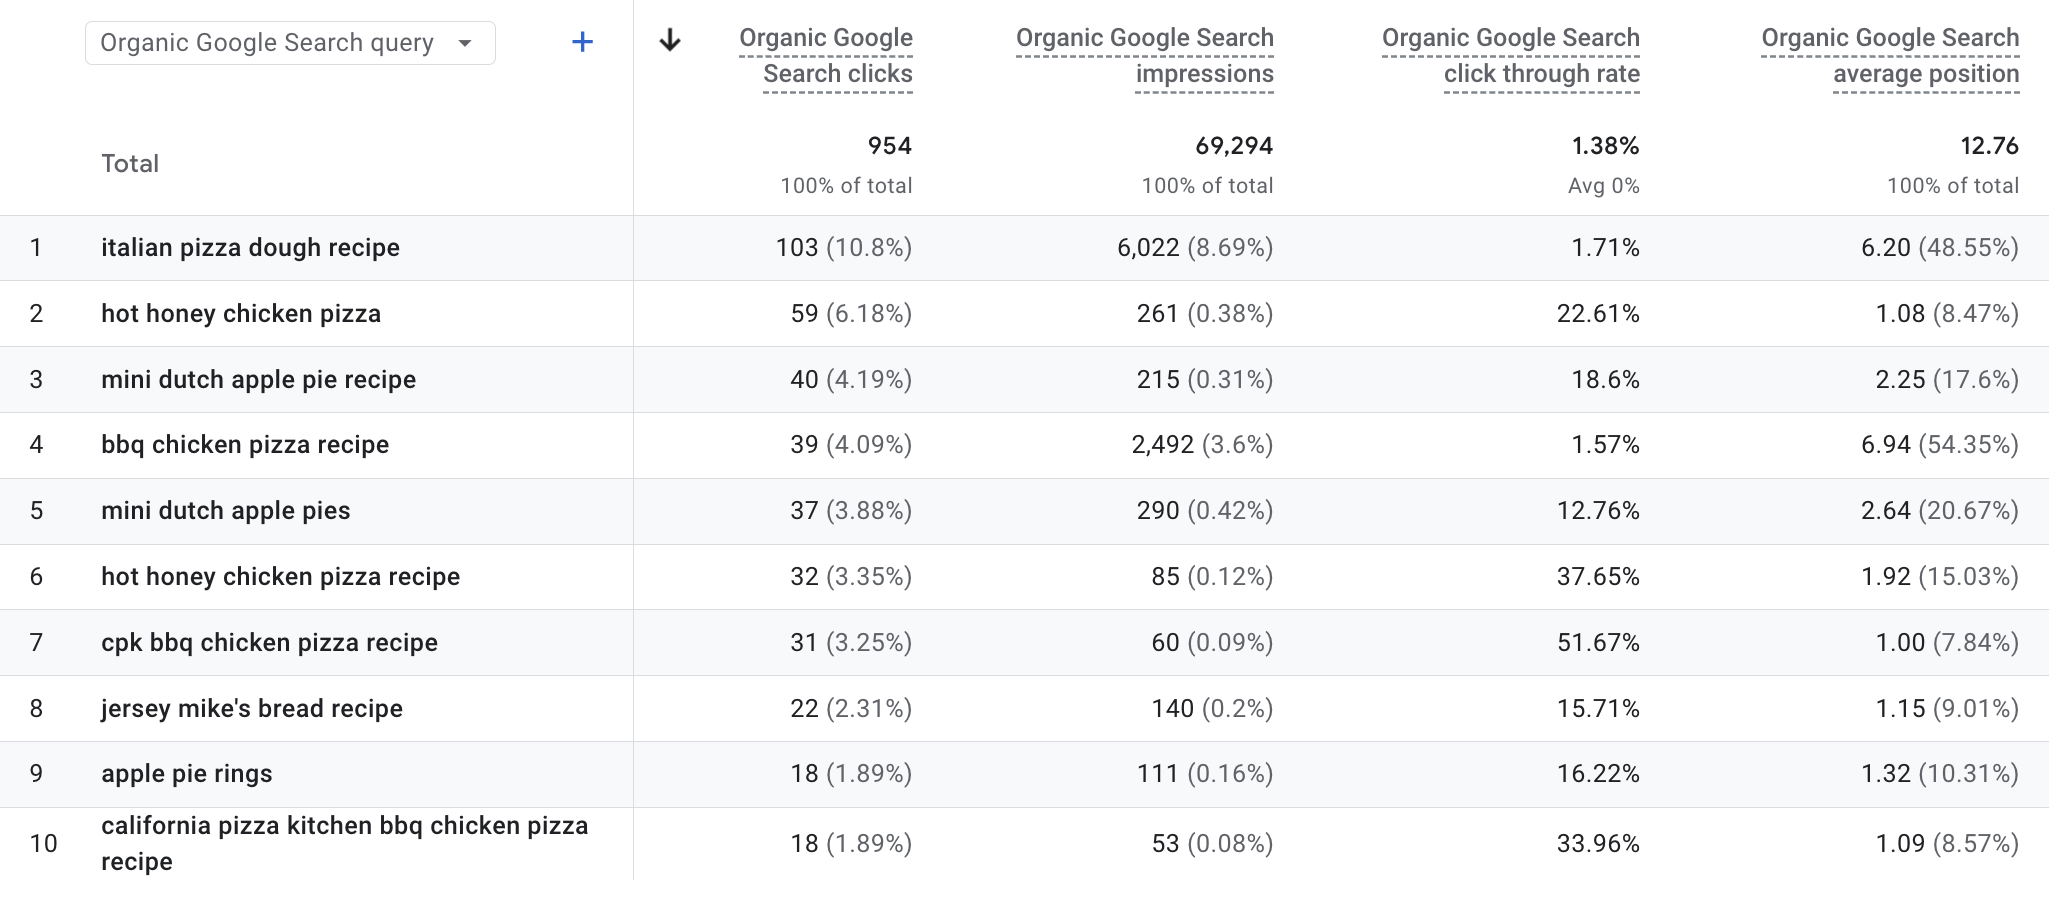The width and height of the screenshot is (2050, 898).
Task: Click the jersey mike's bread recipe query
Action: pyautogui.click(x=252, y=709)
